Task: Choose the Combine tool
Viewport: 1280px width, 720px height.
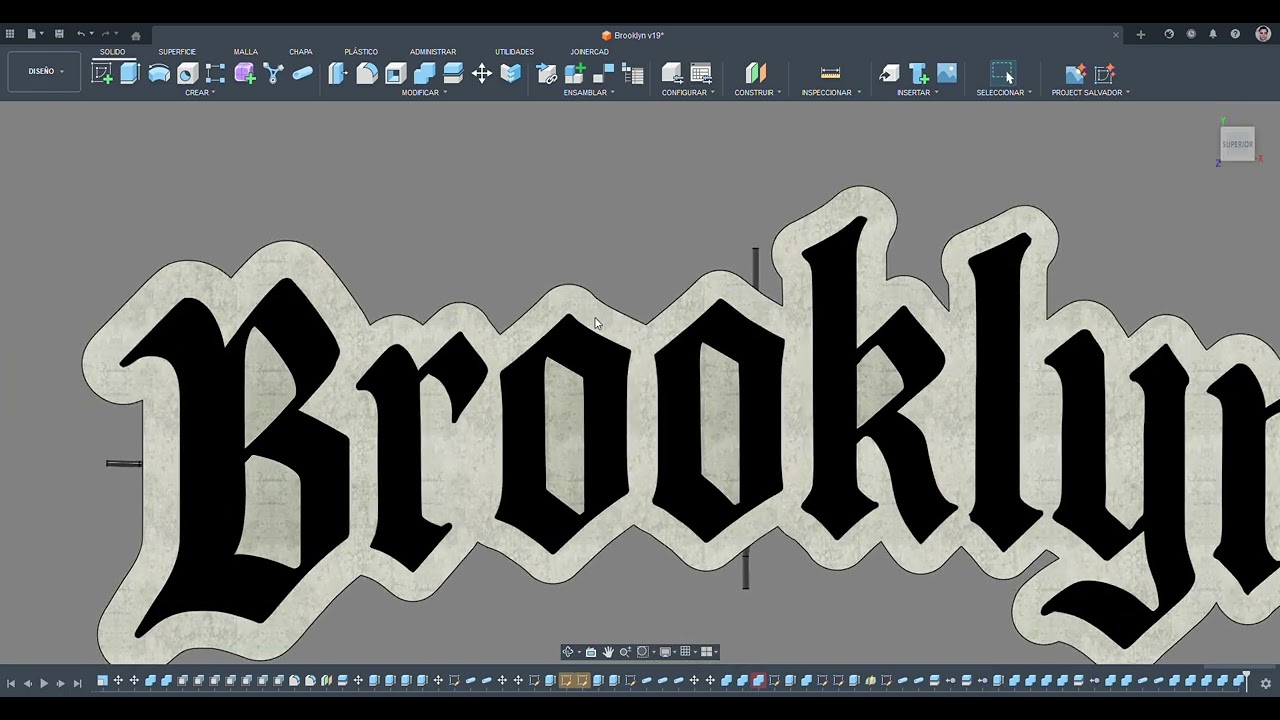Action: coord(424,73)
